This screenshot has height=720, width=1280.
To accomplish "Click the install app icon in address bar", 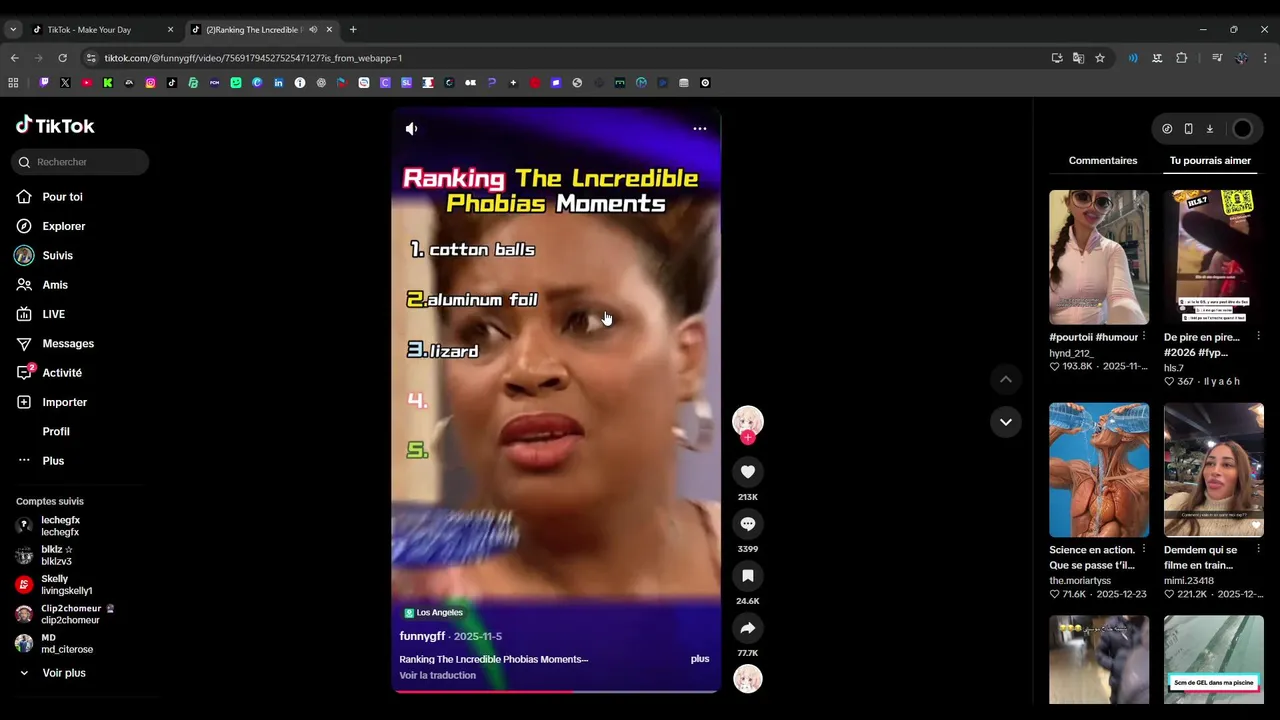I will click(1057, 58).
